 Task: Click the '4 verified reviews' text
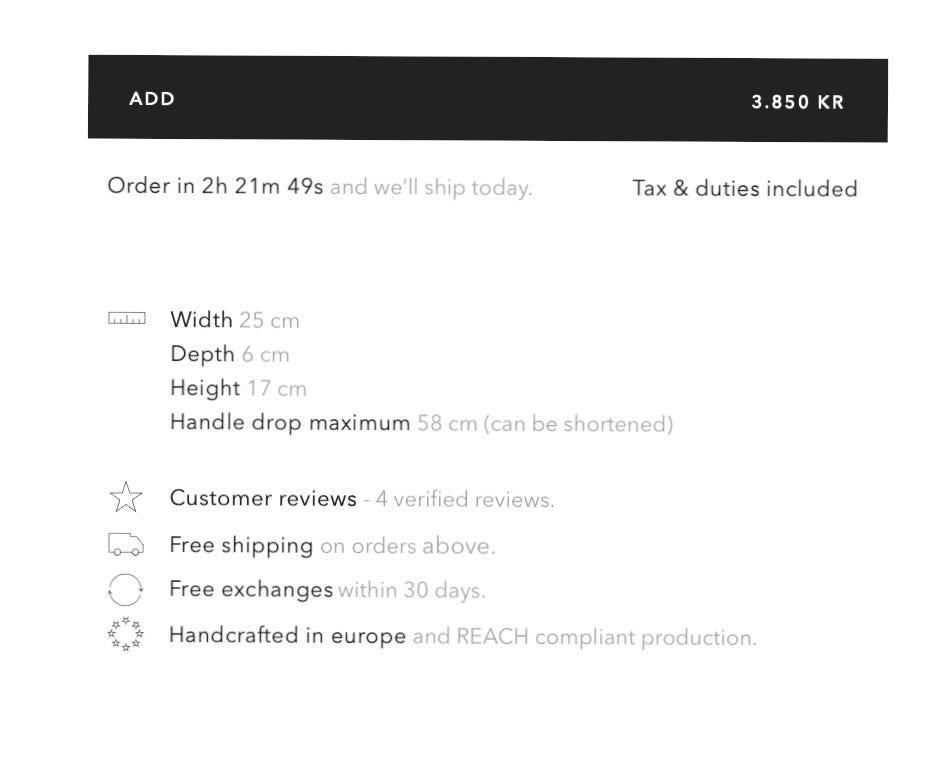tap(465, 499)
